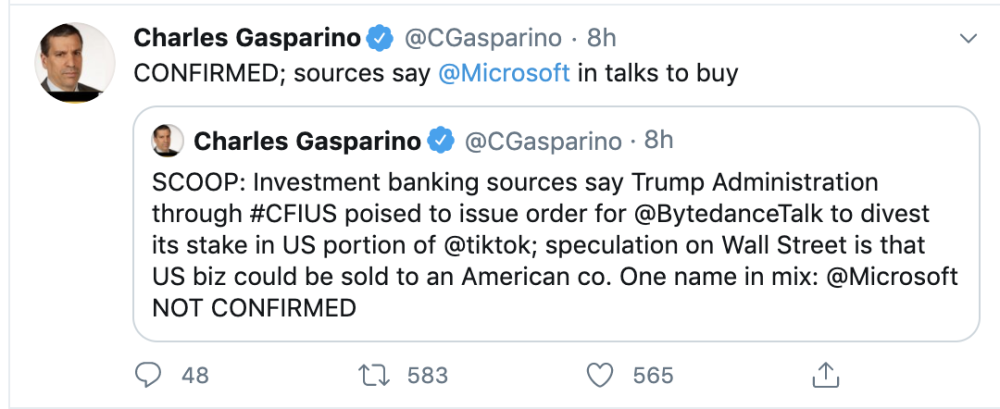1000x409 pixels.
Task: Expand the tweet options chevron
Action: (x=967, y=39)
